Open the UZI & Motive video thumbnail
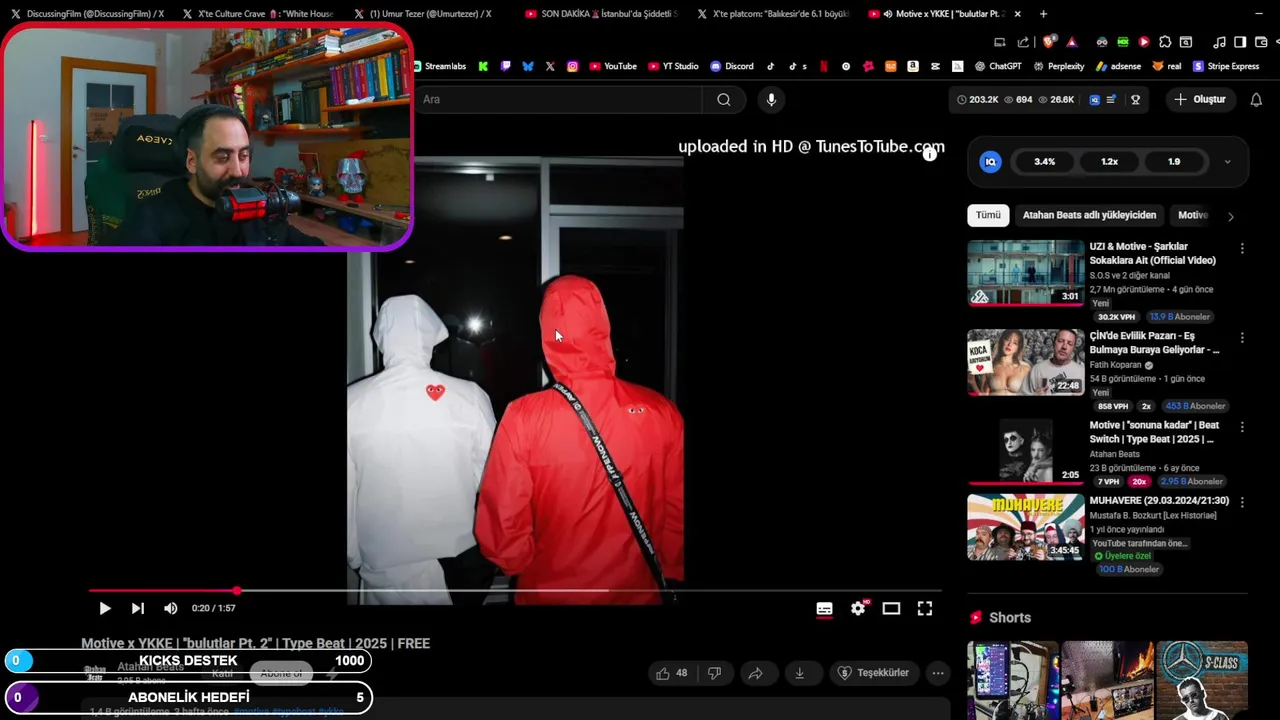 coord(1025,273)
